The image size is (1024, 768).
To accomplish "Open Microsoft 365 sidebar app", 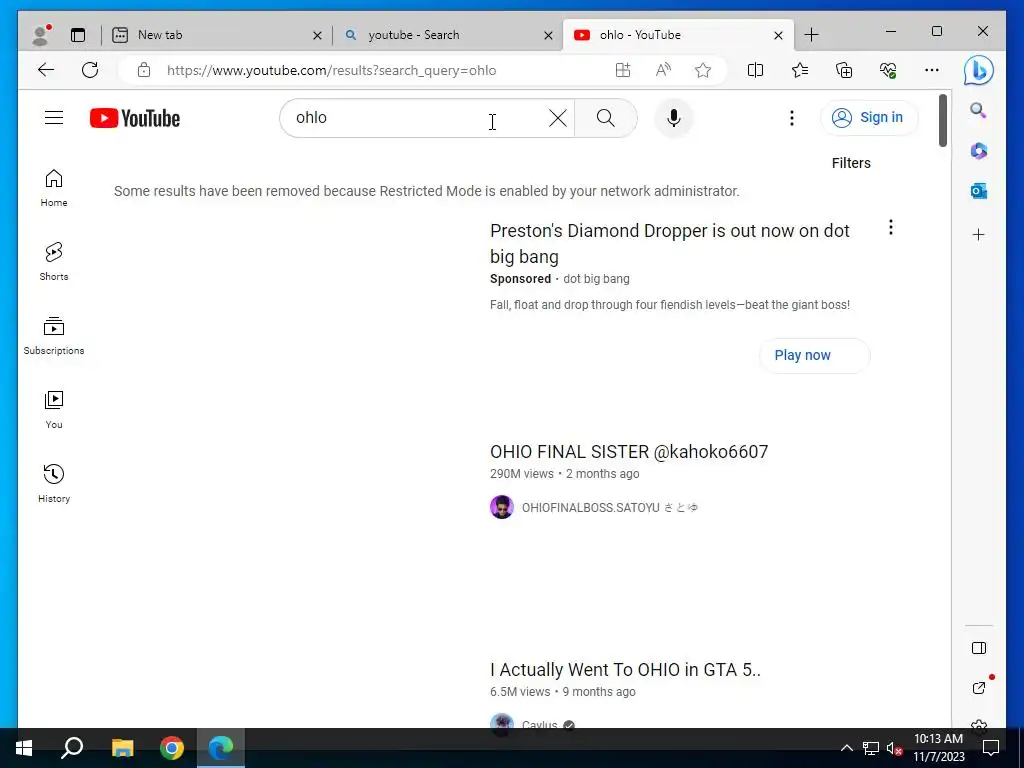I will pos(978,151).
